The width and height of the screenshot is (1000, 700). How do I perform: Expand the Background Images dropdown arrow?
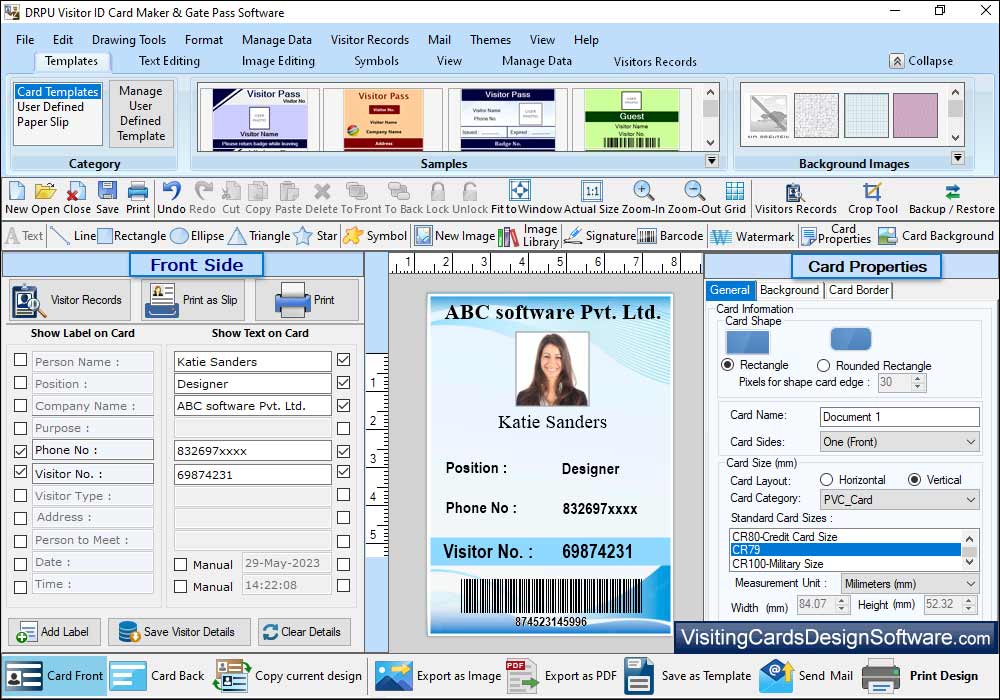pos(957,157)
